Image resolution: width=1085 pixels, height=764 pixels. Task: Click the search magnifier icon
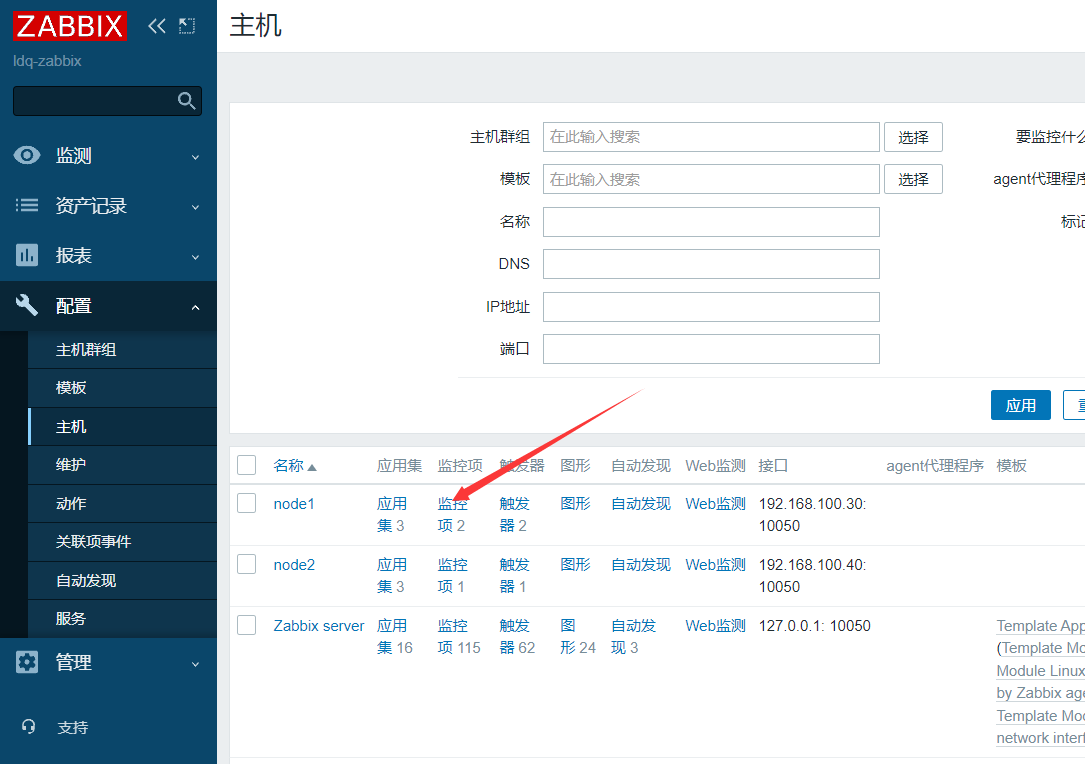[186, 101]
